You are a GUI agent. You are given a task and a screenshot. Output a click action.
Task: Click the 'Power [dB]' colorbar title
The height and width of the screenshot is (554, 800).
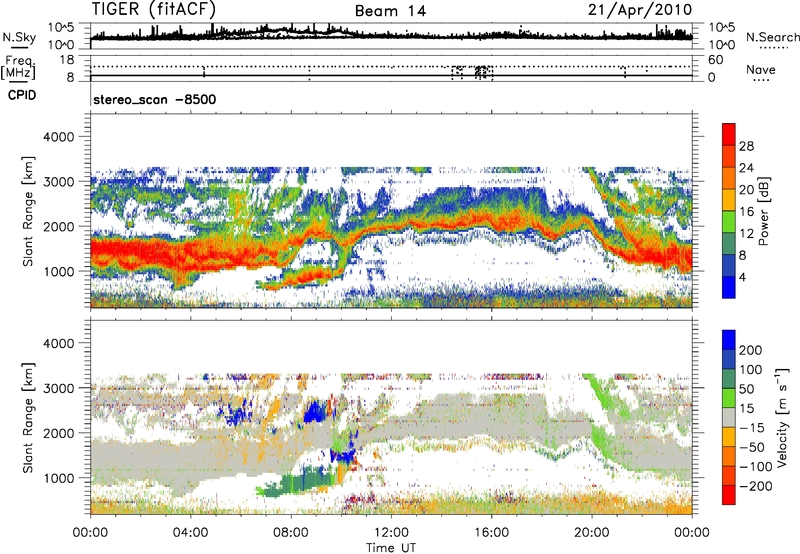point(763,211)
